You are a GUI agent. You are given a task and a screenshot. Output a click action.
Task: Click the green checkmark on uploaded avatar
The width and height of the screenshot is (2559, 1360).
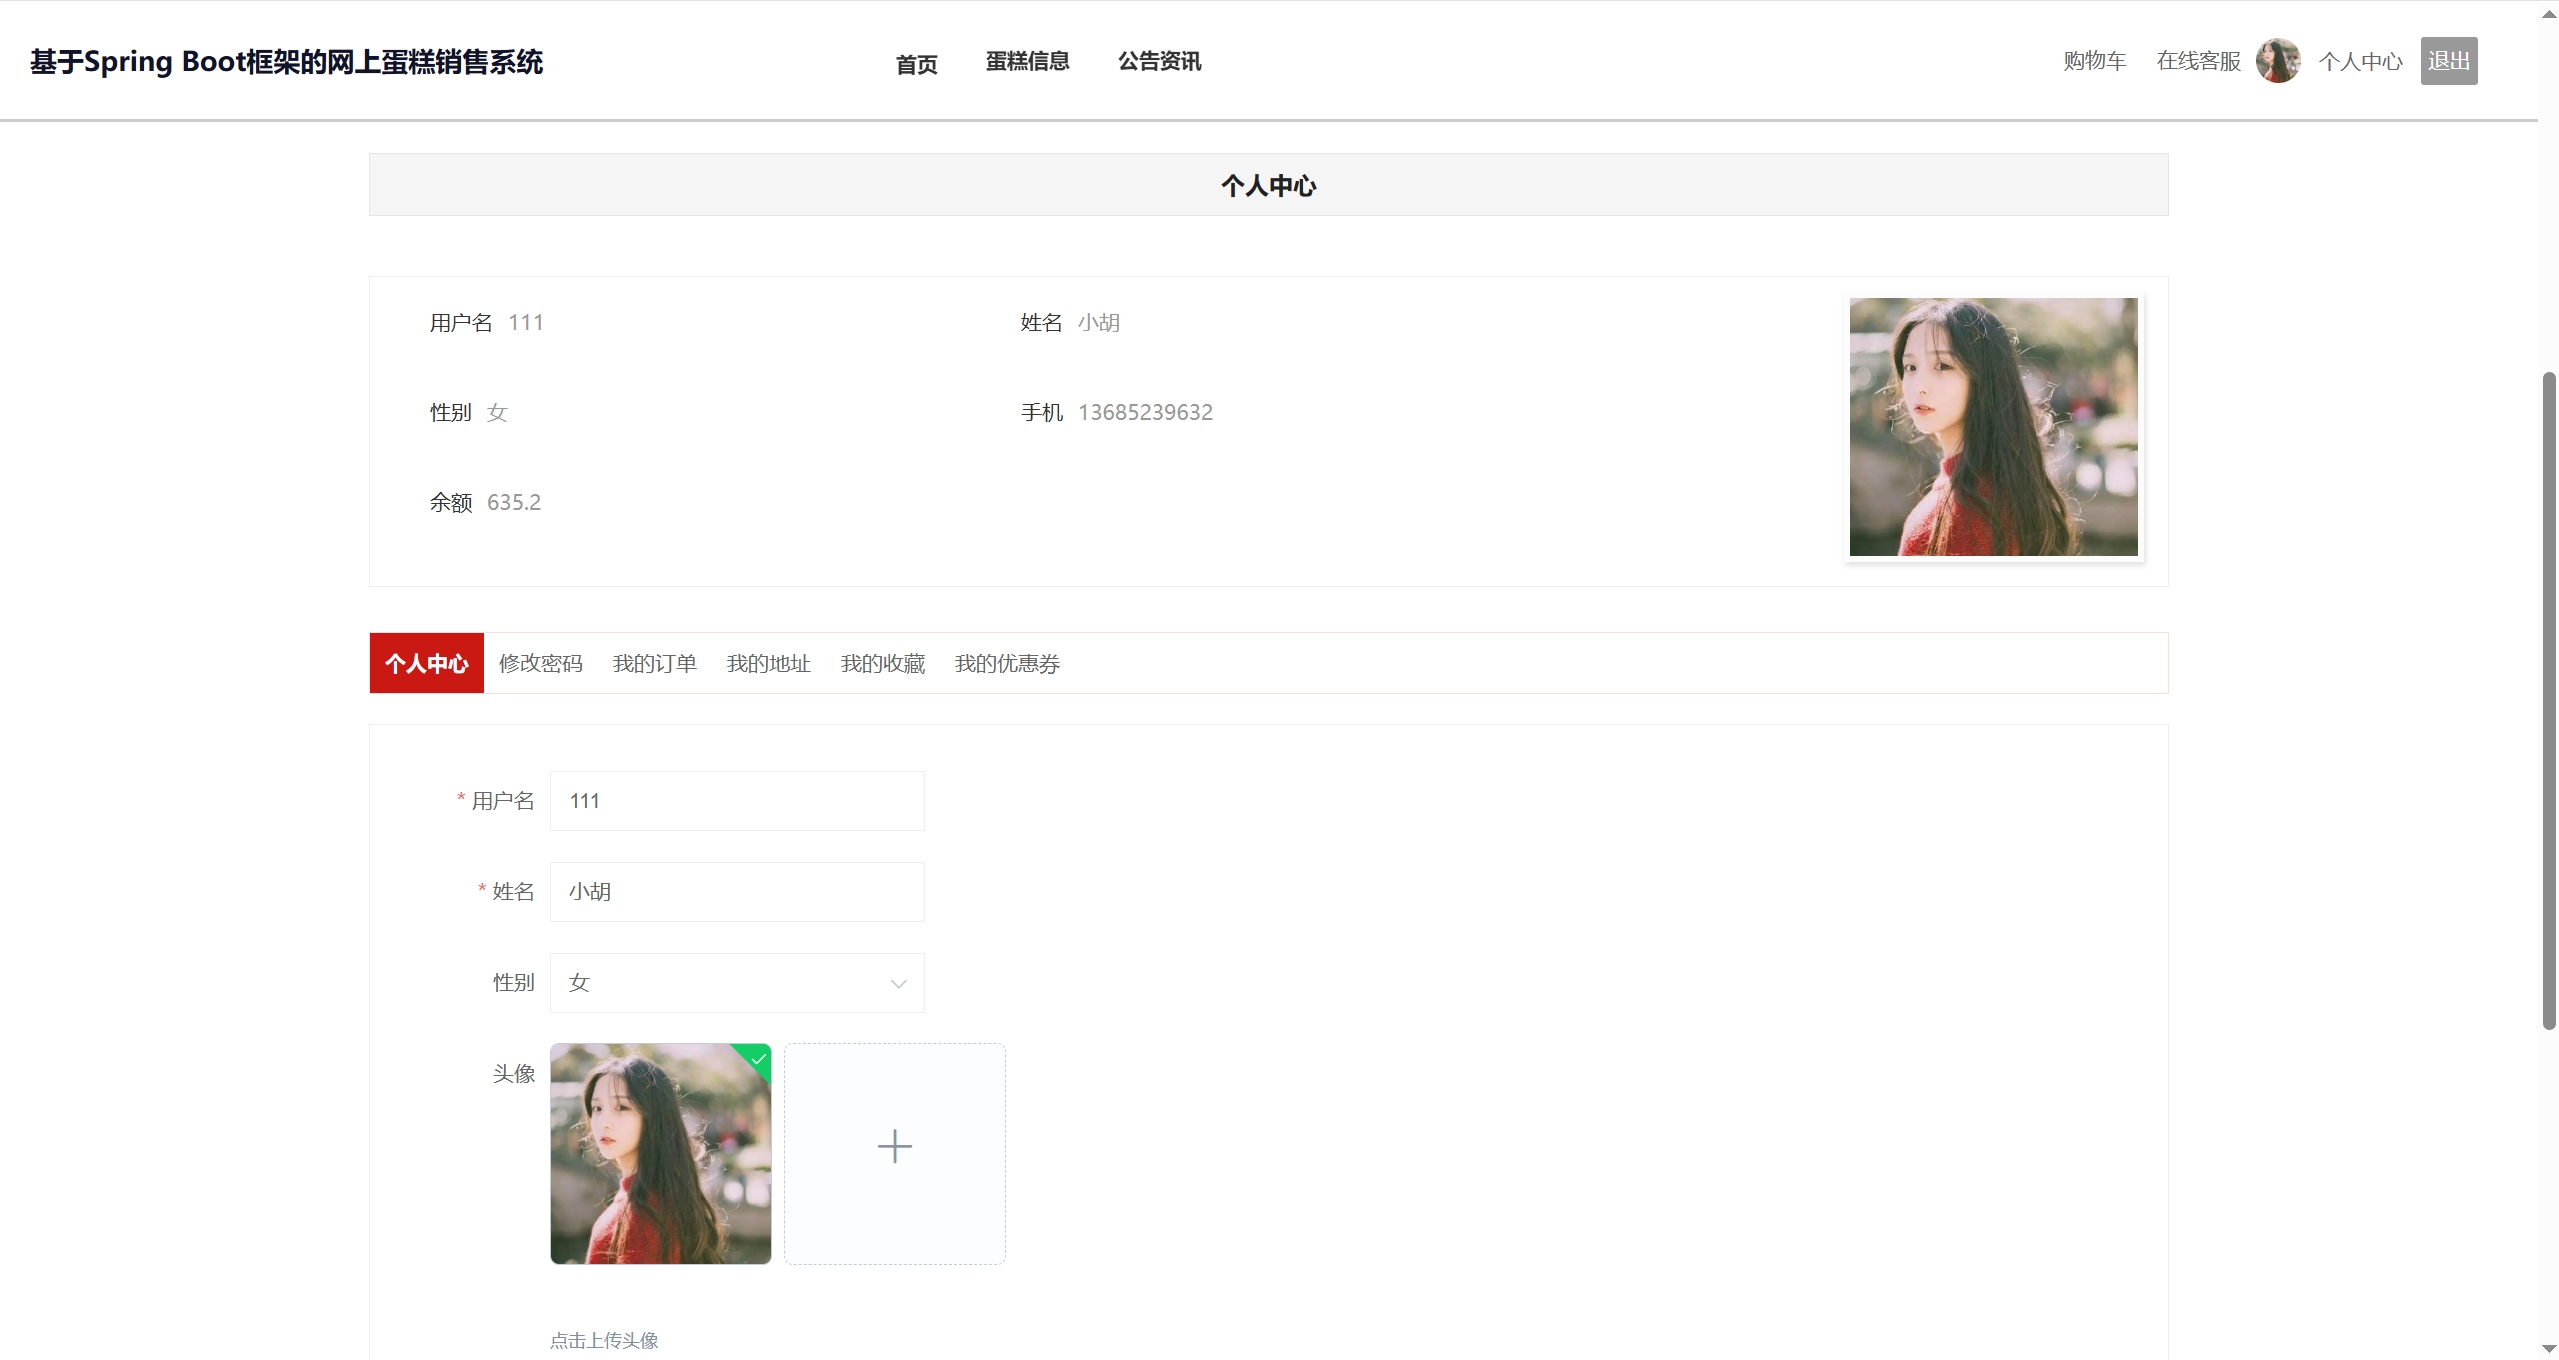click(758, 1058)
